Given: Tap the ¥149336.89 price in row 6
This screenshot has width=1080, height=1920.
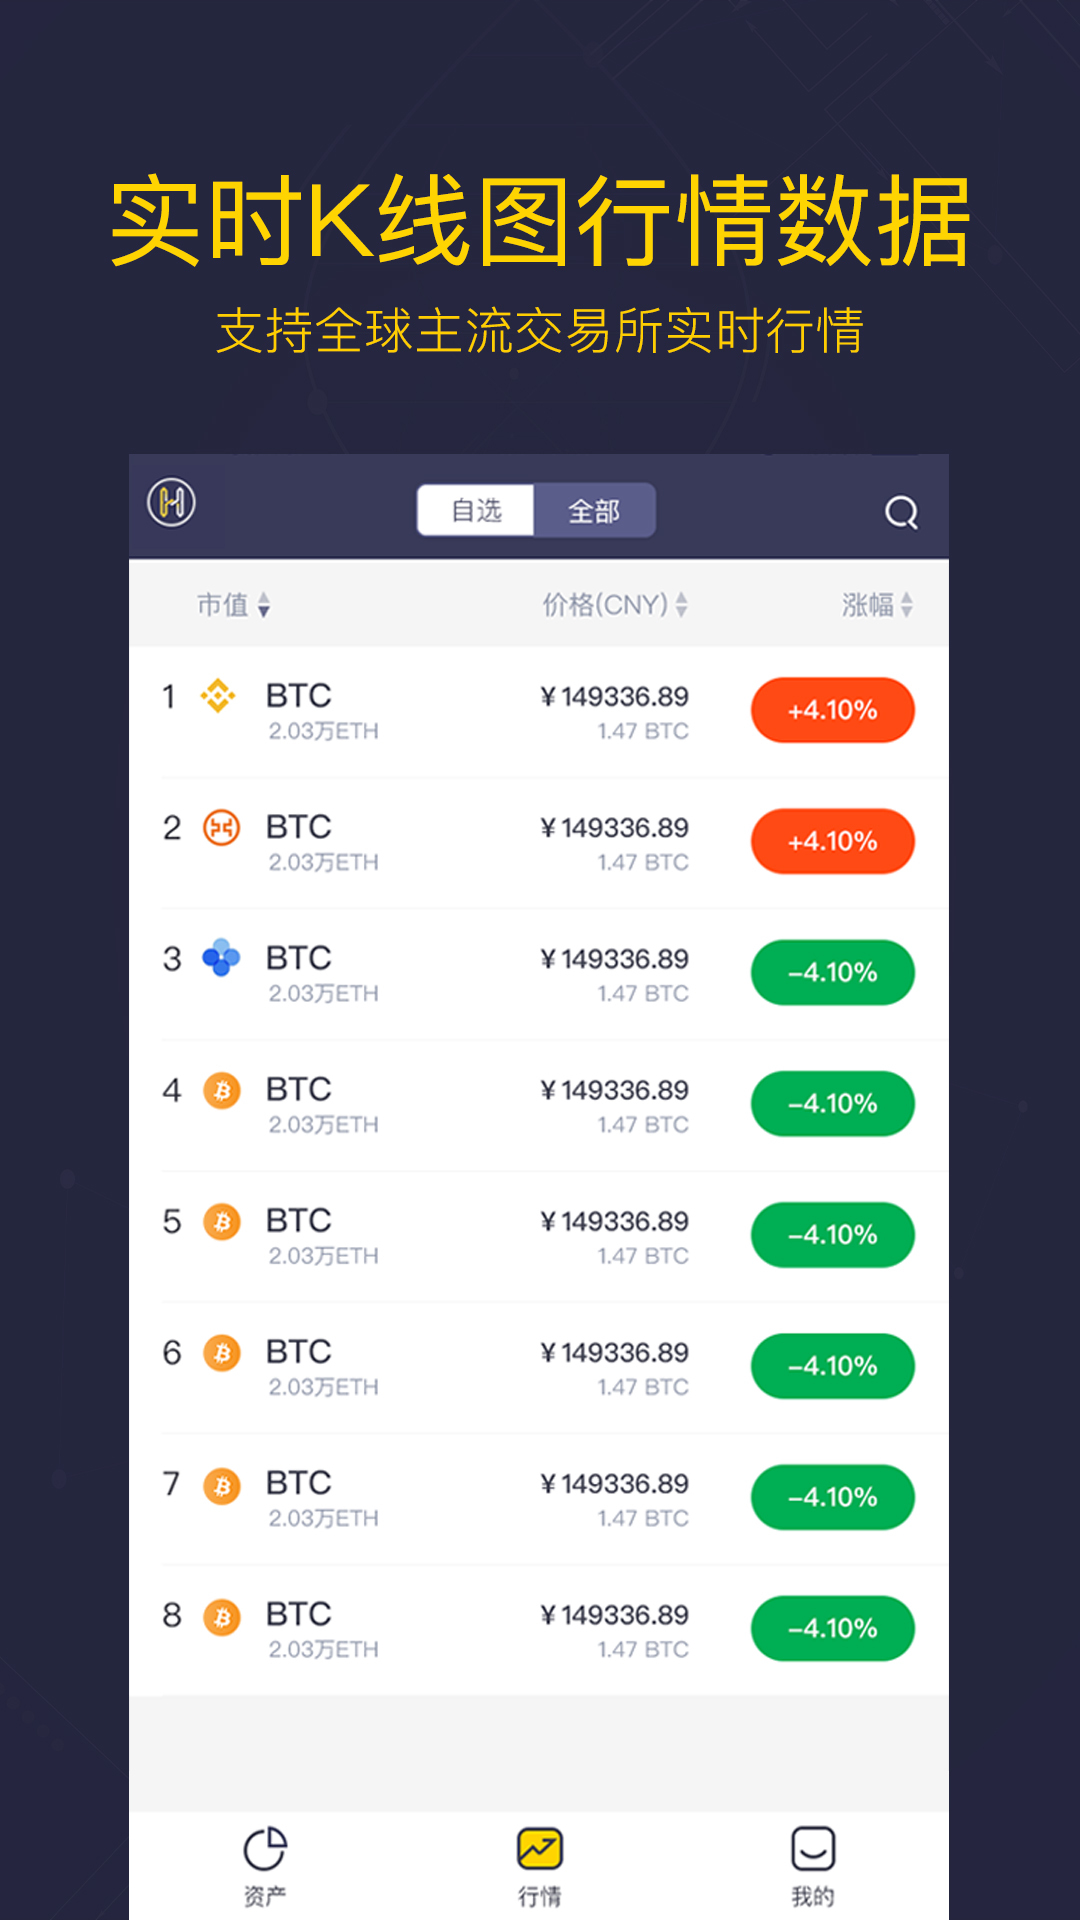Looking at the screenshot, I should [615, 1353].
